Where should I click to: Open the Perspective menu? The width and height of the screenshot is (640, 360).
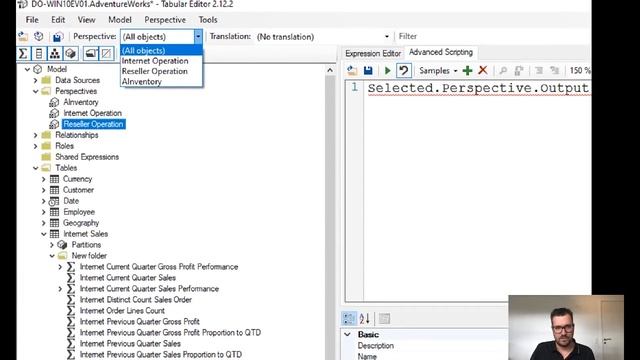[x=165, y=20]
